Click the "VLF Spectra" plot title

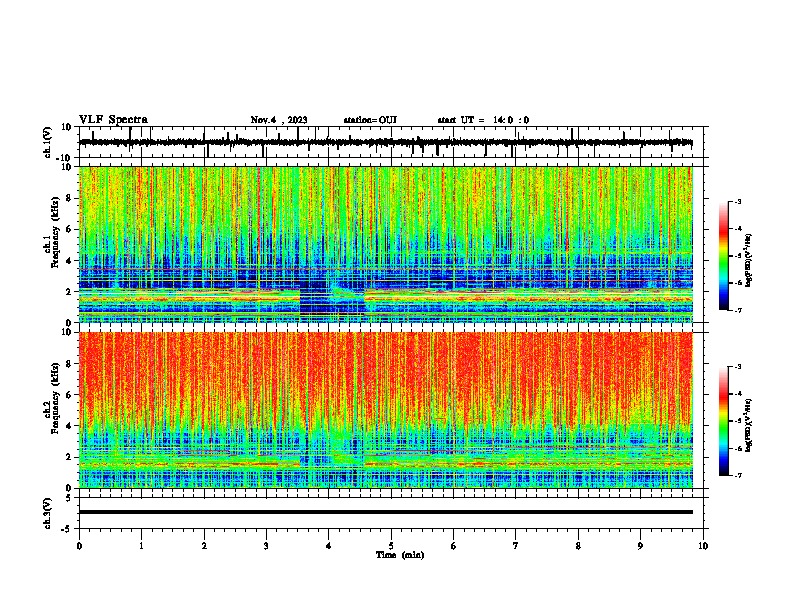point(113,120)
